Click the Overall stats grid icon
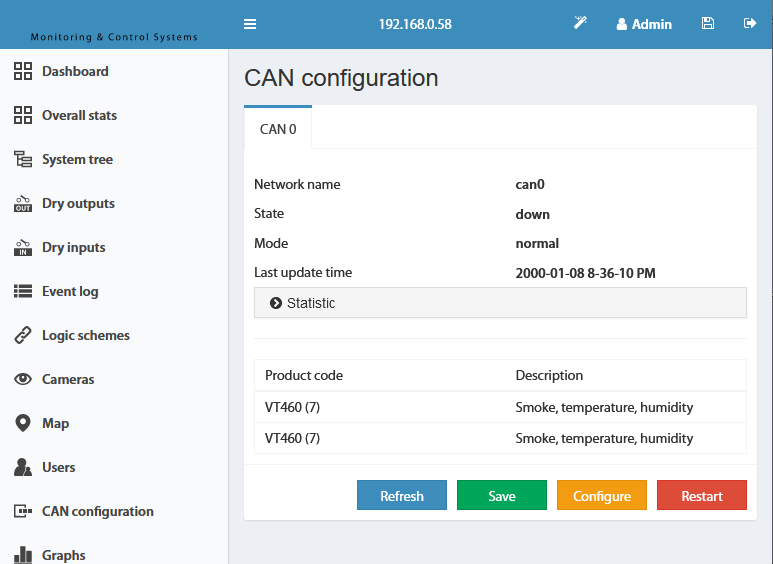 tap(23, 115)
